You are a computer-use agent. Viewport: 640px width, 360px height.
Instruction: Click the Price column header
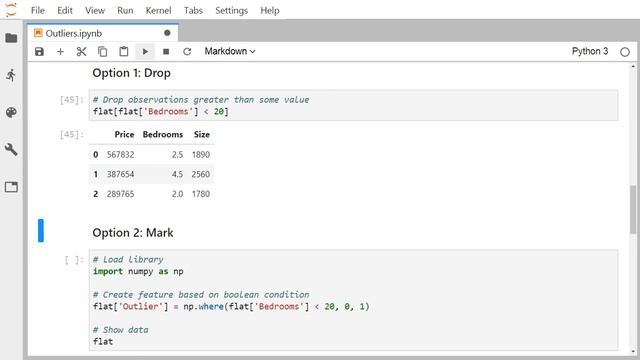point(124,134)
